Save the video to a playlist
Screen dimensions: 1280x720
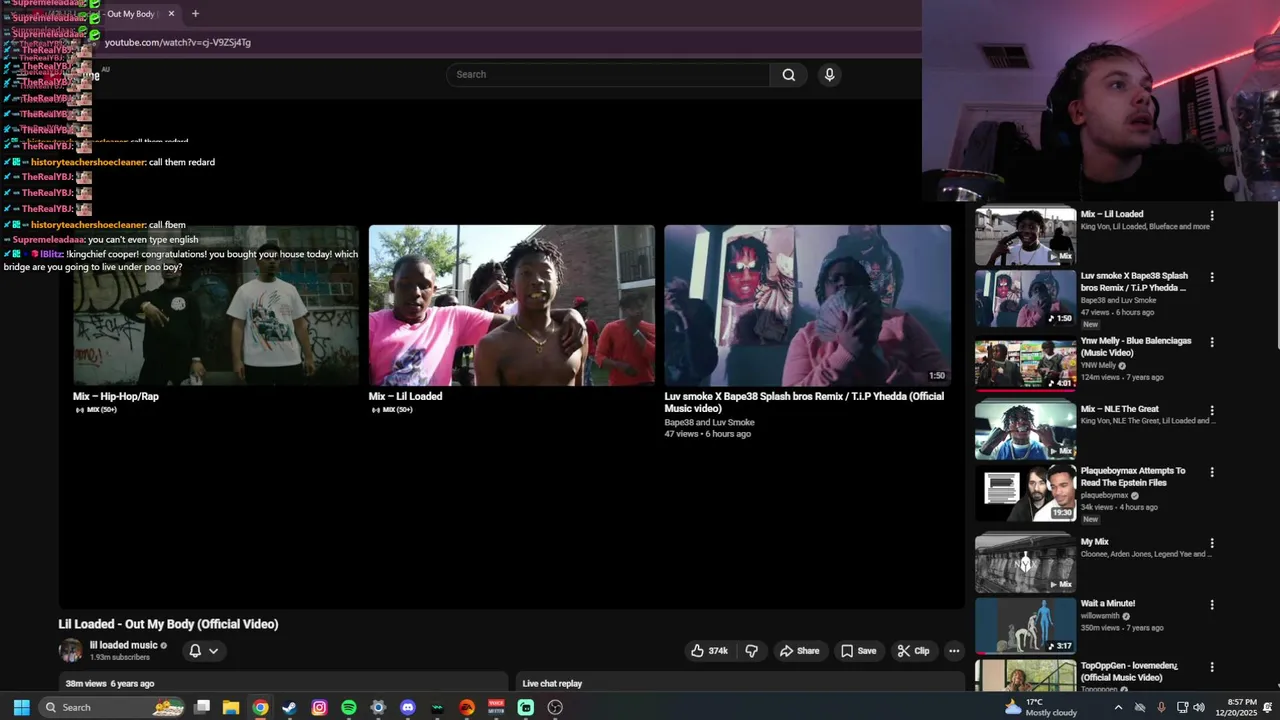[x=858, y=651]
